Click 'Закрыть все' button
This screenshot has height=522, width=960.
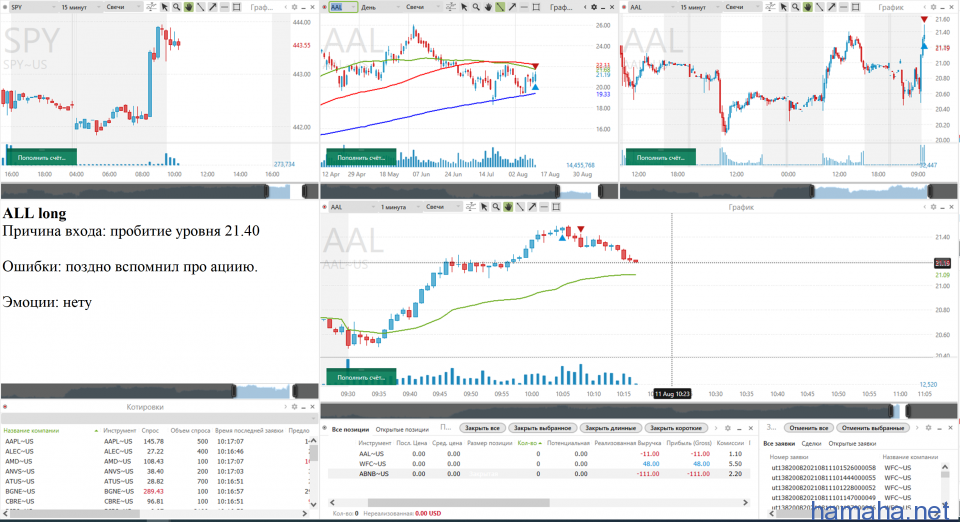tap(482, 428)
